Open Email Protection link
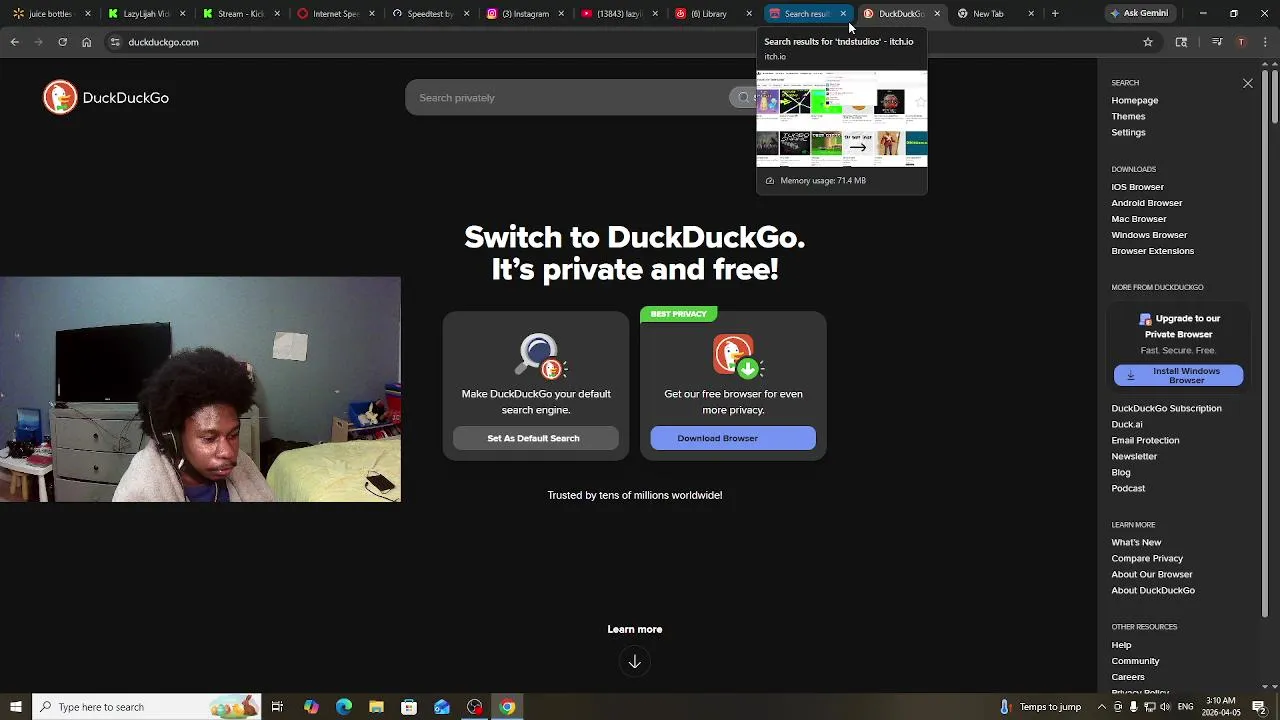 [1145, 440]
